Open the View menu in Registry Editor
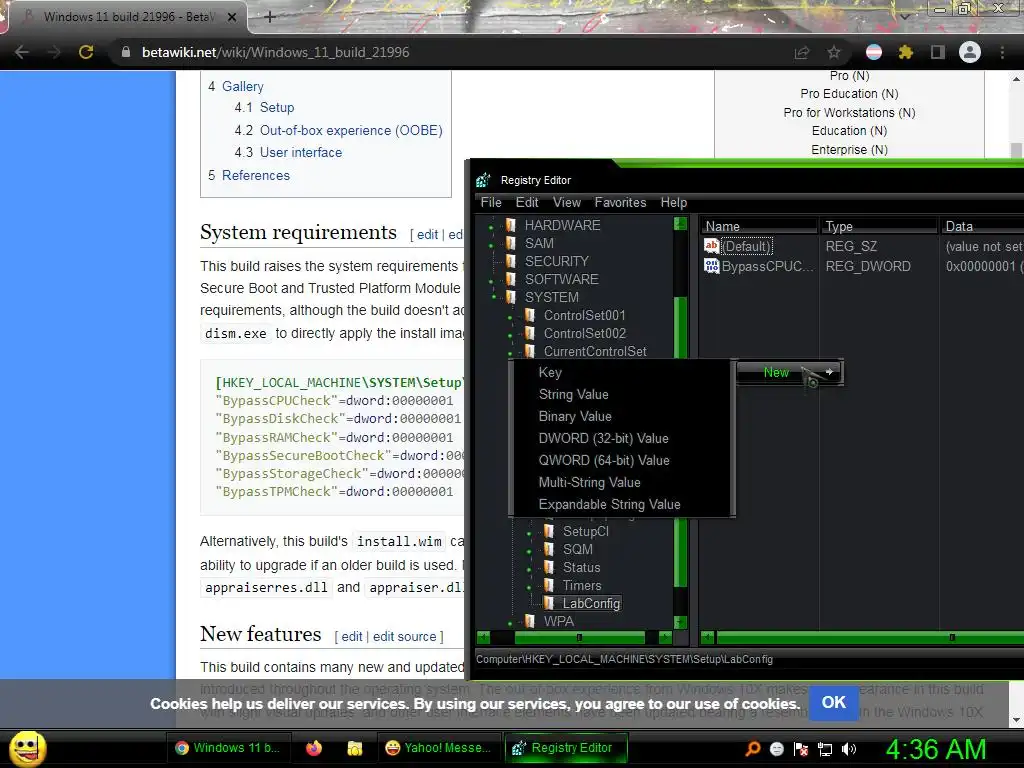 point(567,202)
